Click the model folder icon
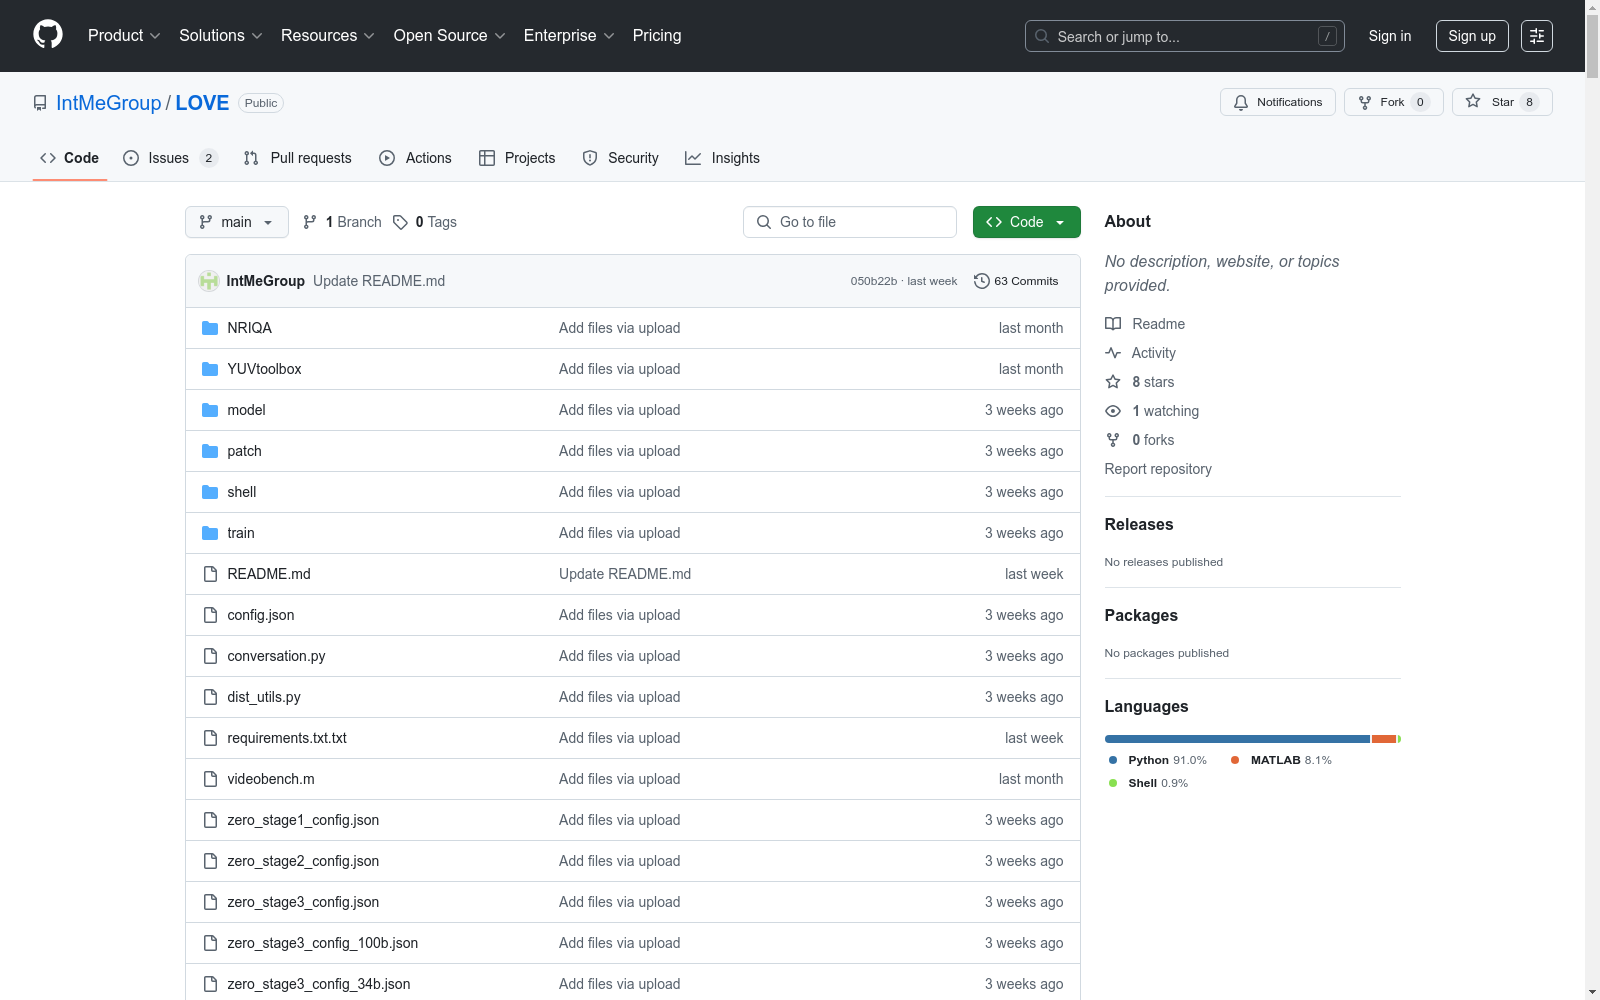 210,410
